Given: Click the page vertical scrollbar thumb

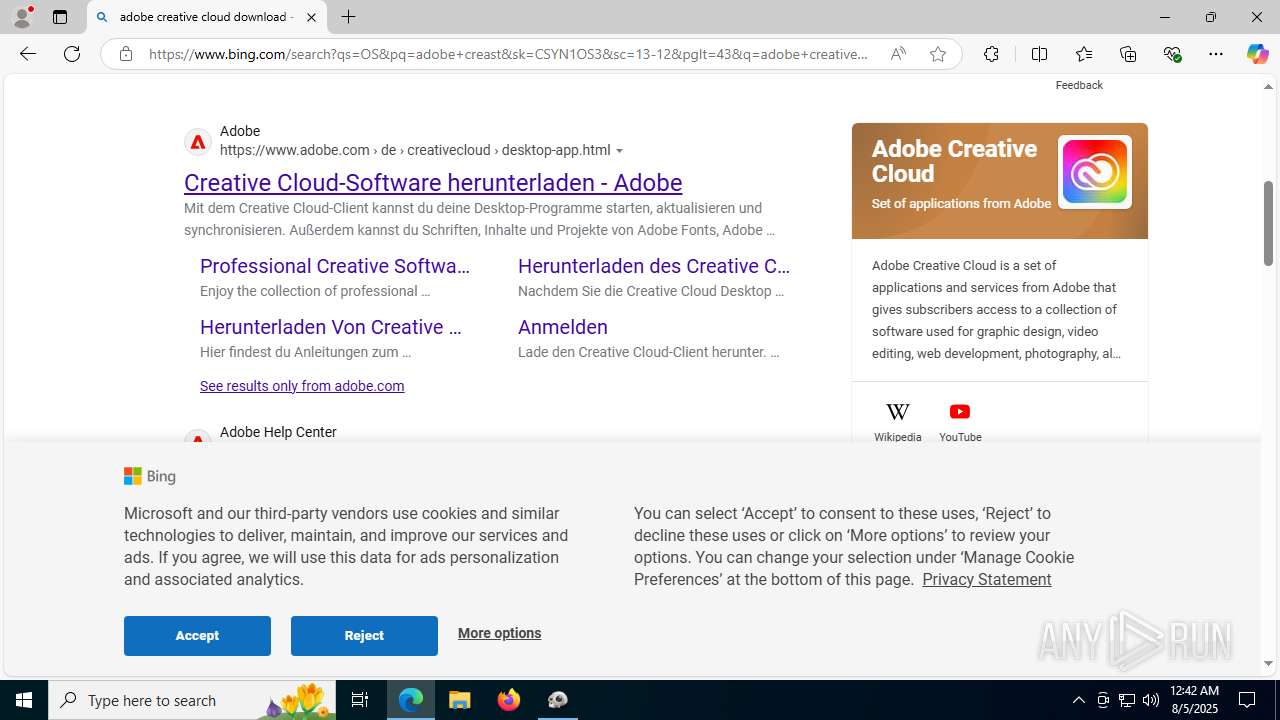Looking at the screenshot, I should pyautogui.click(x=1268, y=223).
